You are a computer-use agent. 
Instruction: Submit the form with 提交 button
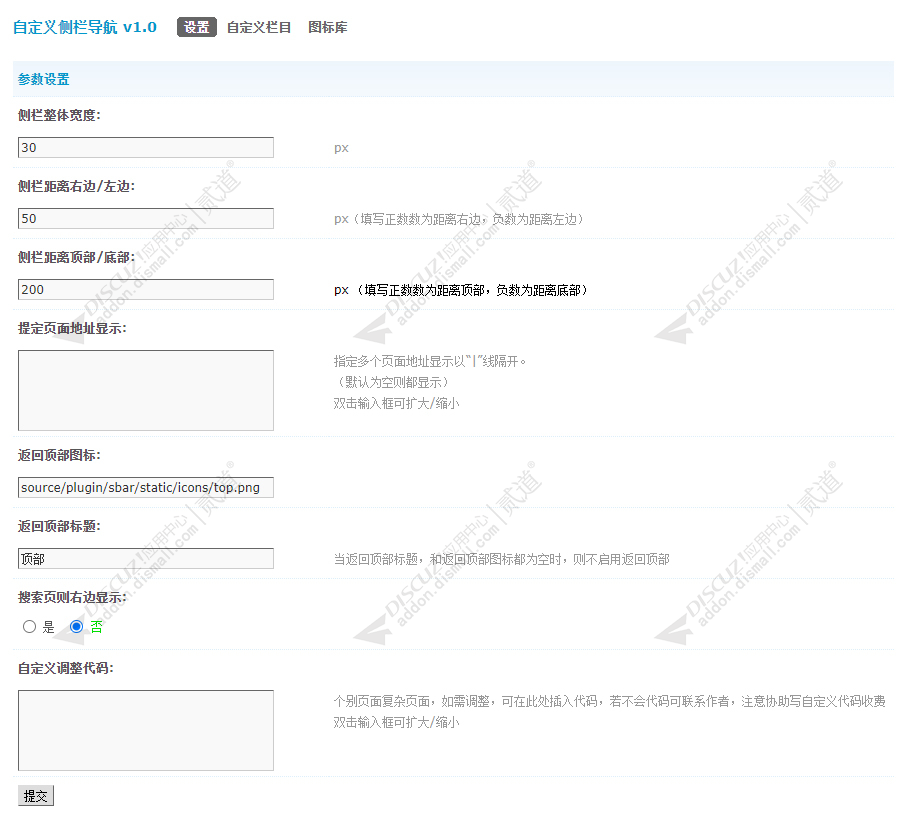click(36, 796)
